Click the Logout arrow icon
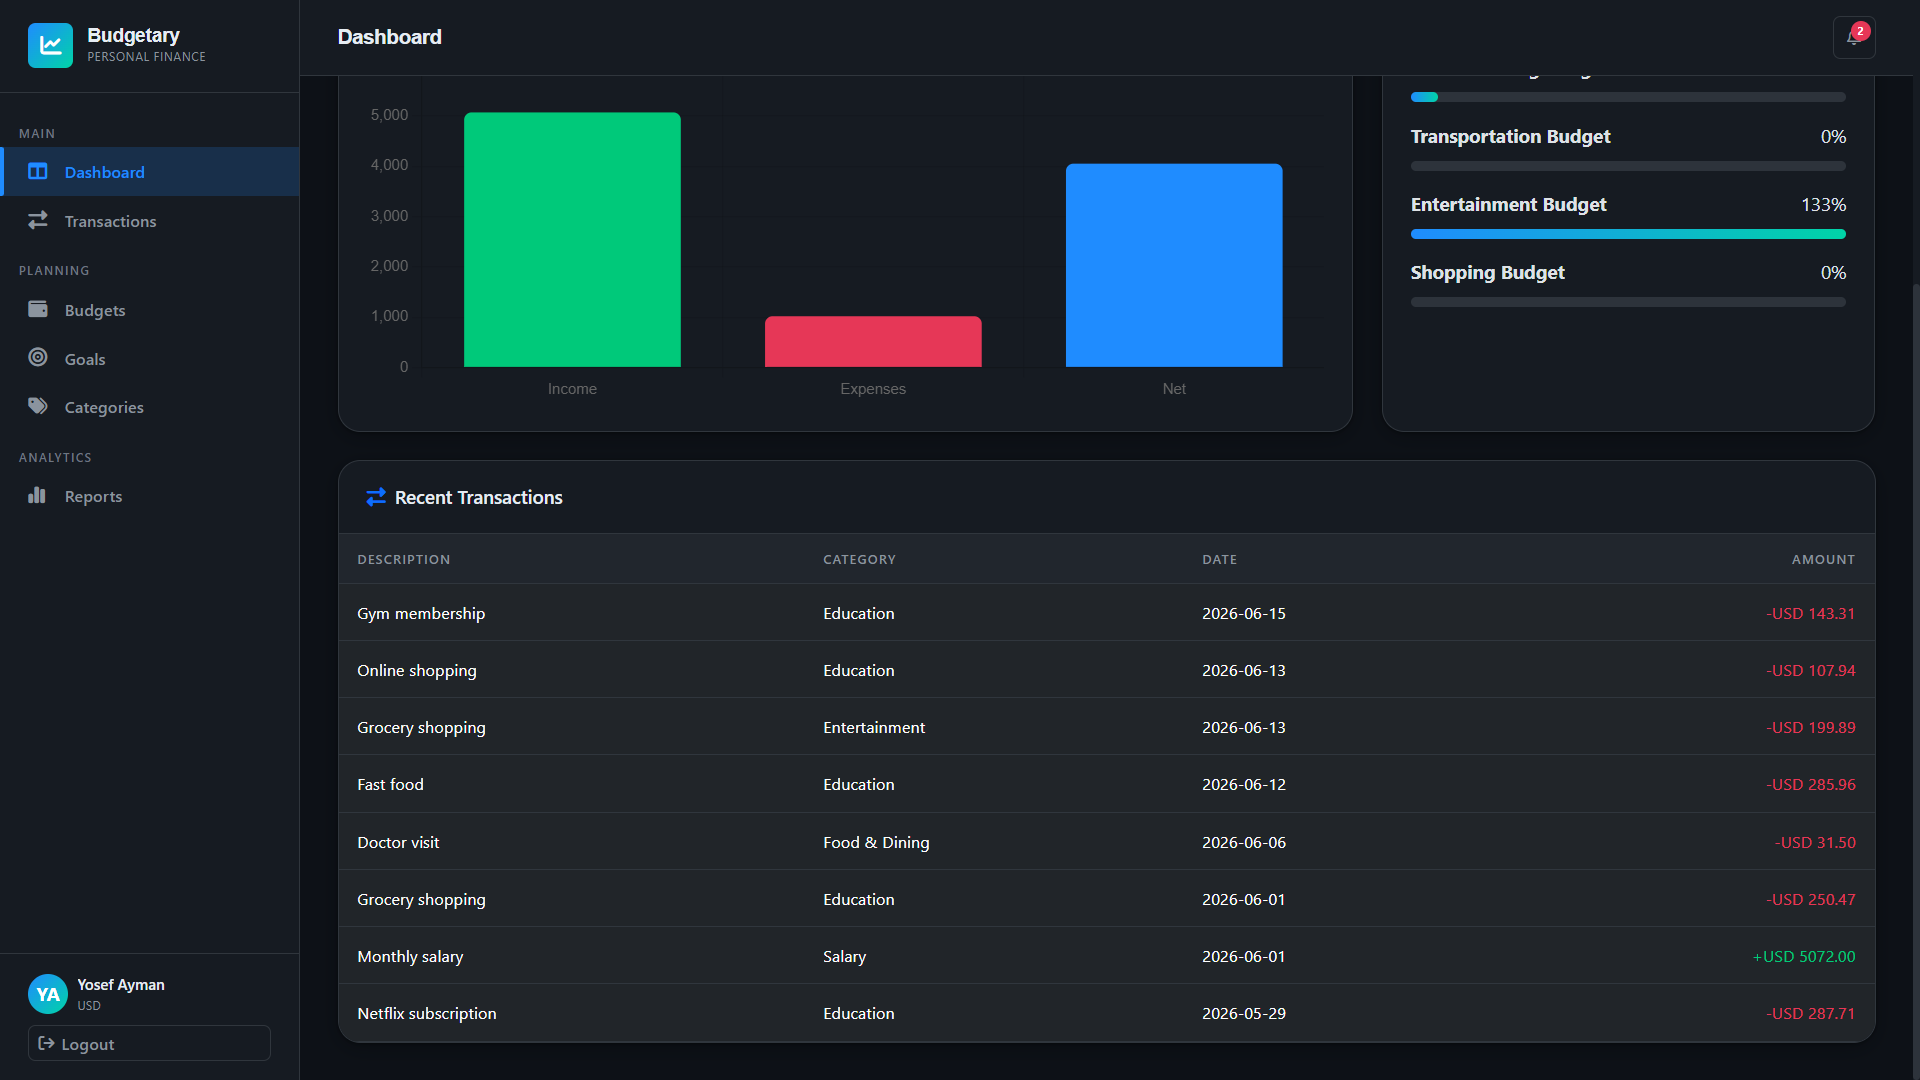The image size is (1920, 1080). 46,1043
